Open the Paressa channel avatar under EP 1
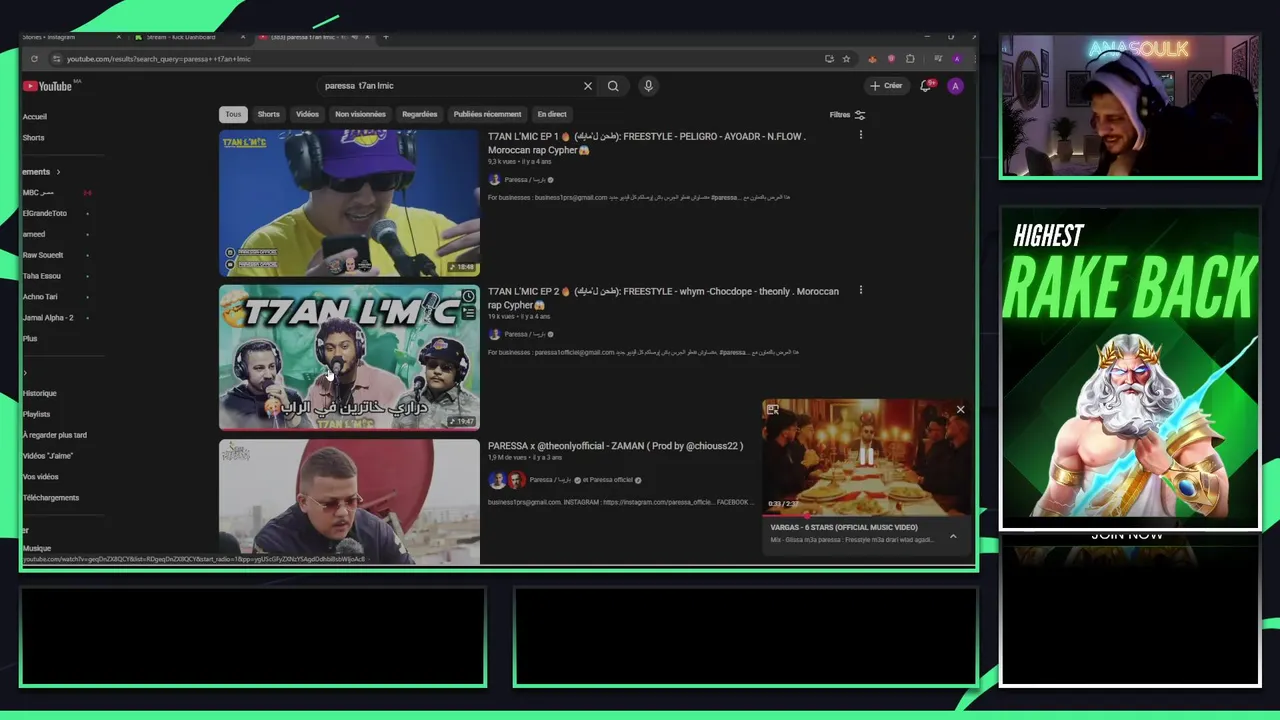Screen dimensions: 1280x720 point(494,180)
